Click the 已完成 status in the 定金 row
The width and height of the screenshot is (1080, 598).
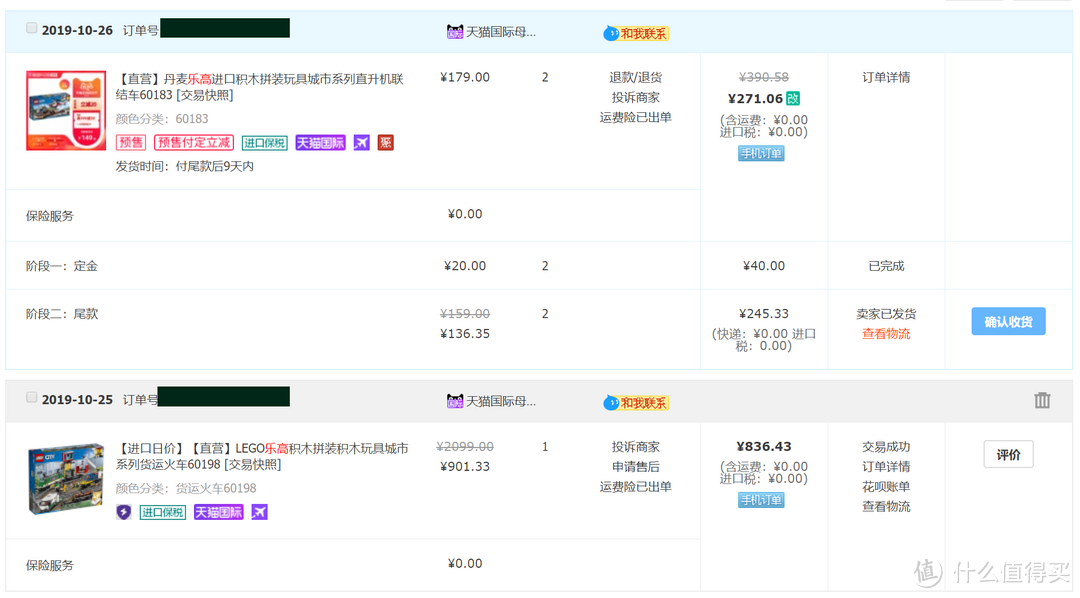coord(886,265)
